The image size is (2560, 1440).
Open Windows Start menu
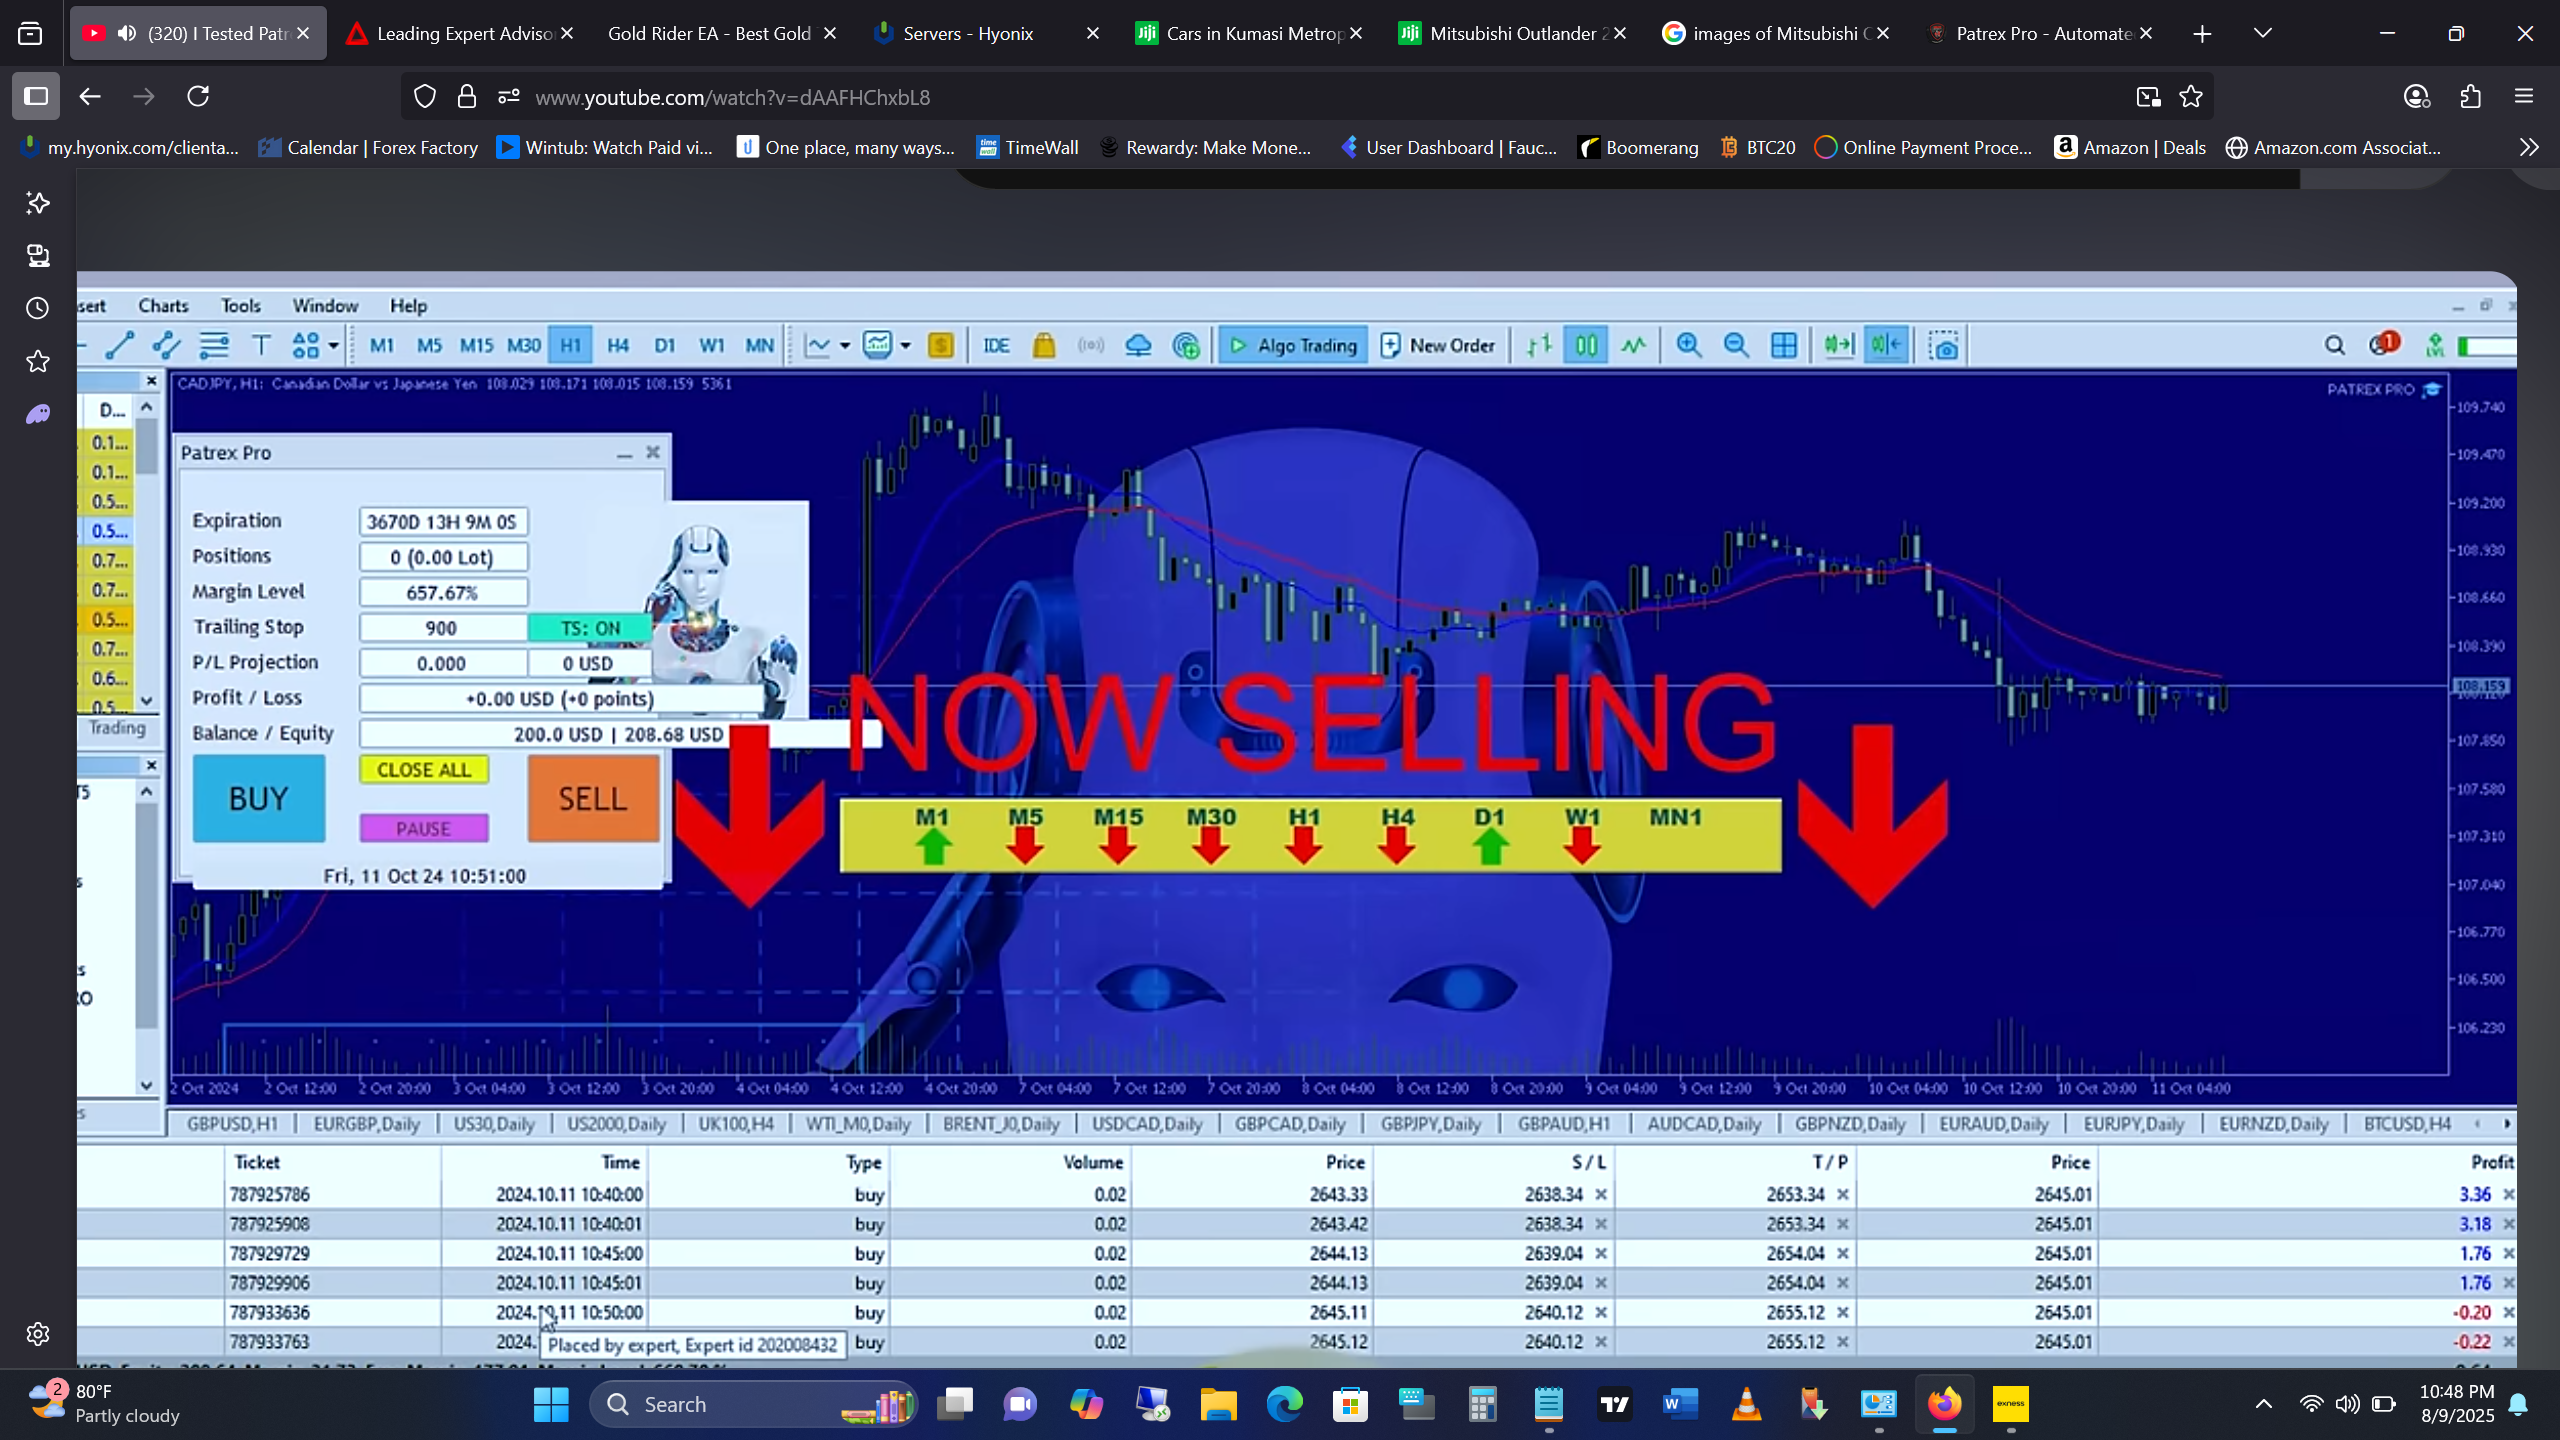click(x=551, y=1405)
